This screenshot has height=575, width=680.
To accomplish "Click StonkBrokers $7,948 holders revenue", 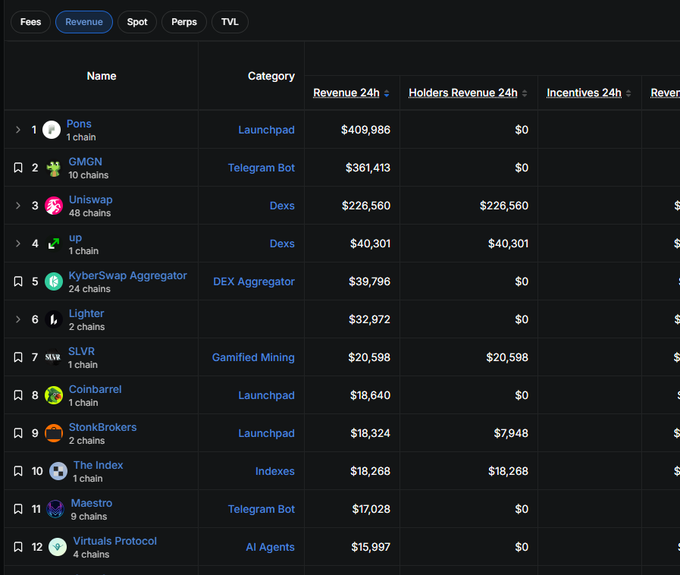I will (511, 433).
